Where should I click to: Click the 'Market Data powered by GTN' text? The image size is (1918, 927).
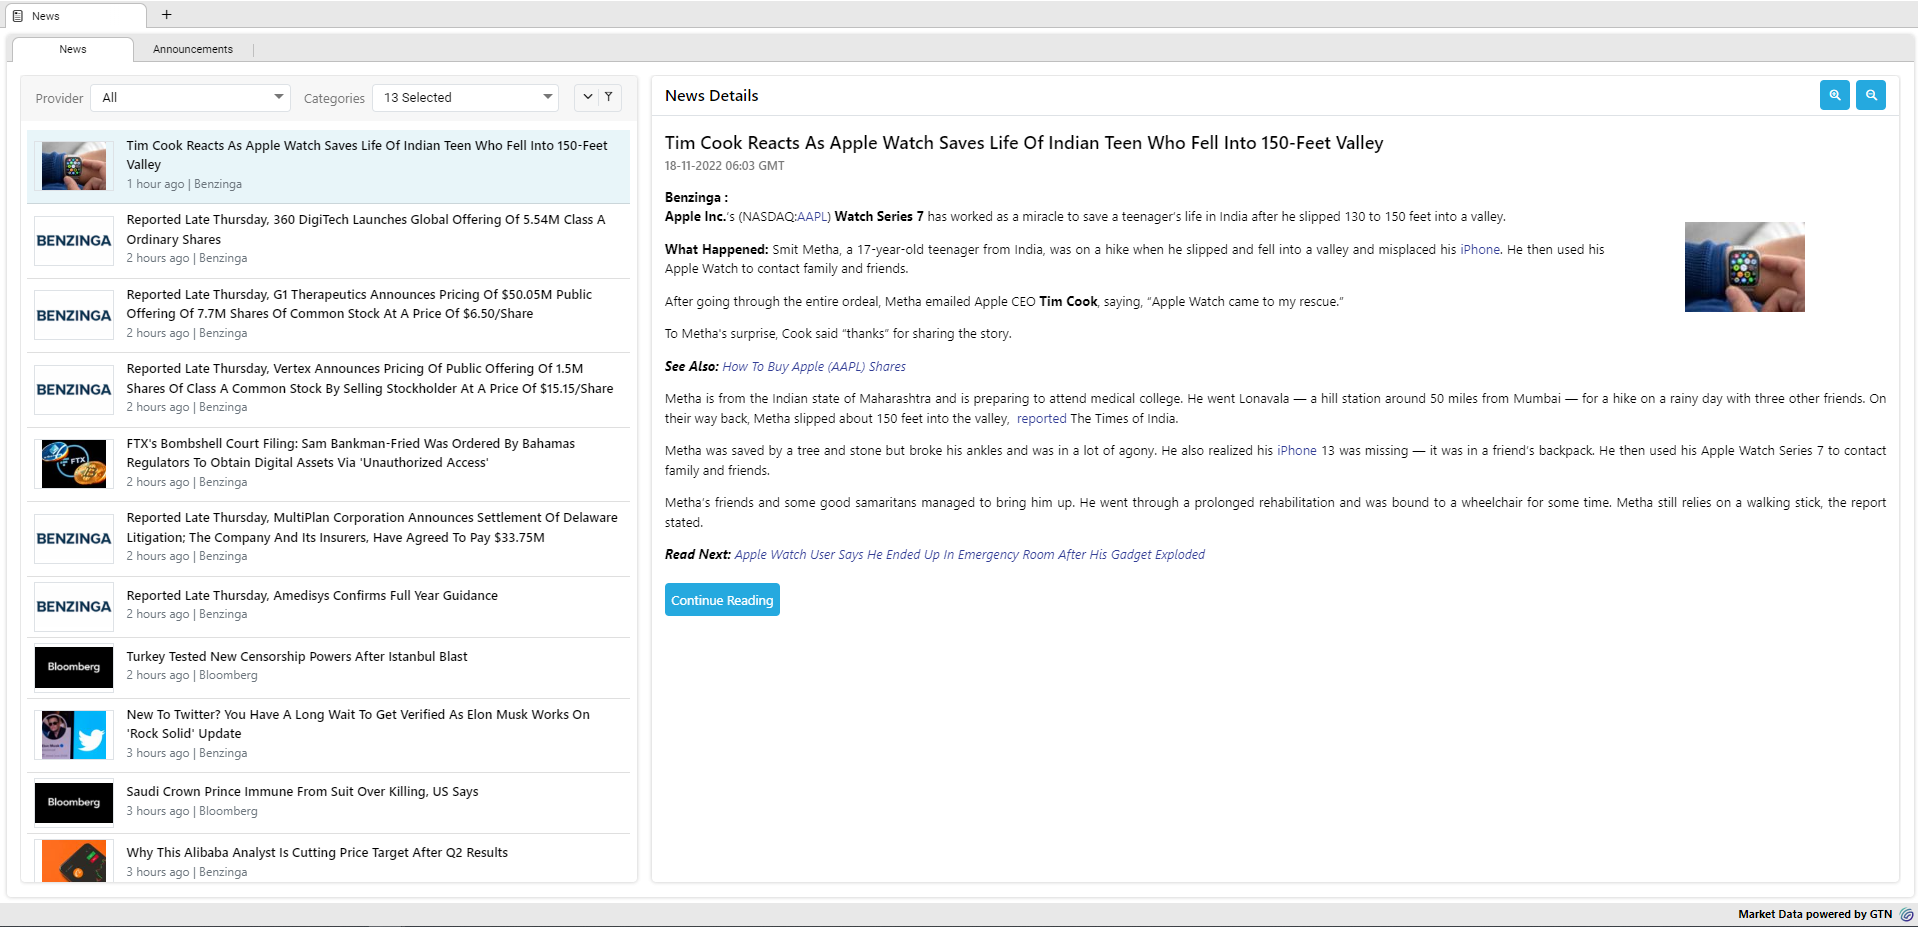(1814, 914)
